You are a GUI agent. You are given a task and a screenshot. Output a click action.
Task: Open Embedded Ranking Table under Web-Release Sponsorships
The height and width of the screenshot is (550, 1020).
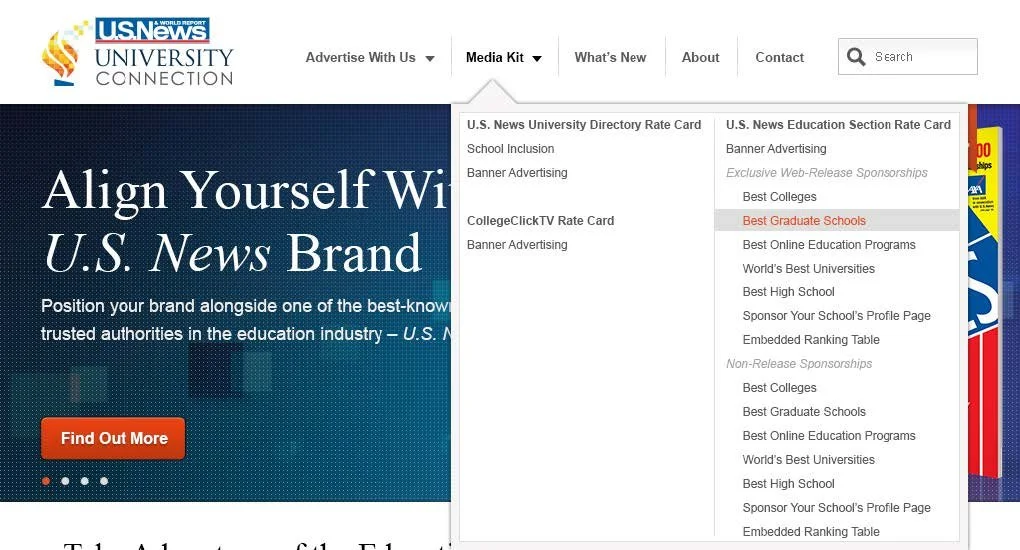click(811, 340)
